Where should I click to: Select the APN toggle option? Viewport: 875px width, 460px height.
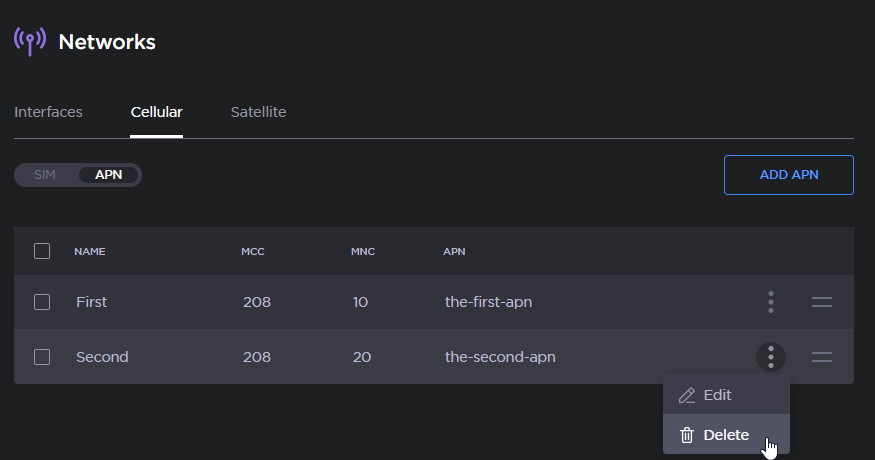[109, 175]
